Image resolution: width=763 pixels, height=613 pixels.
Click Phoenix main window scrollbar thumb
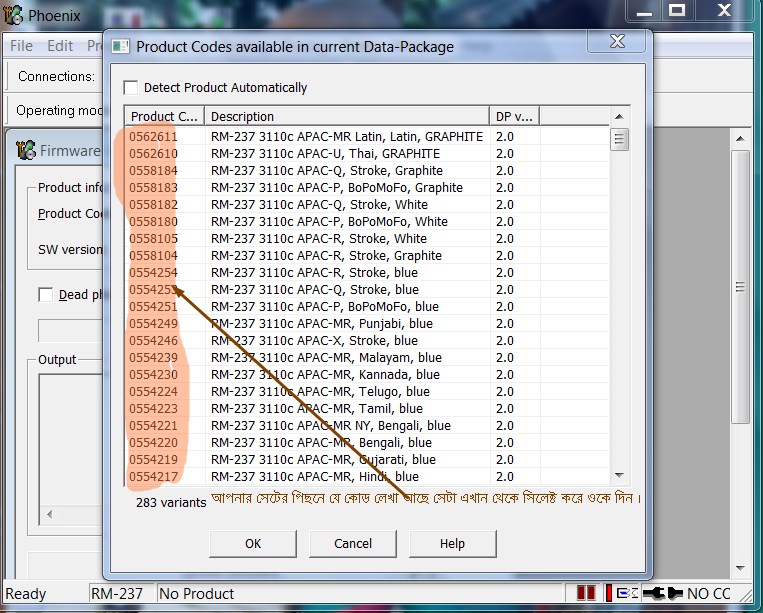[x=740, y=287]
